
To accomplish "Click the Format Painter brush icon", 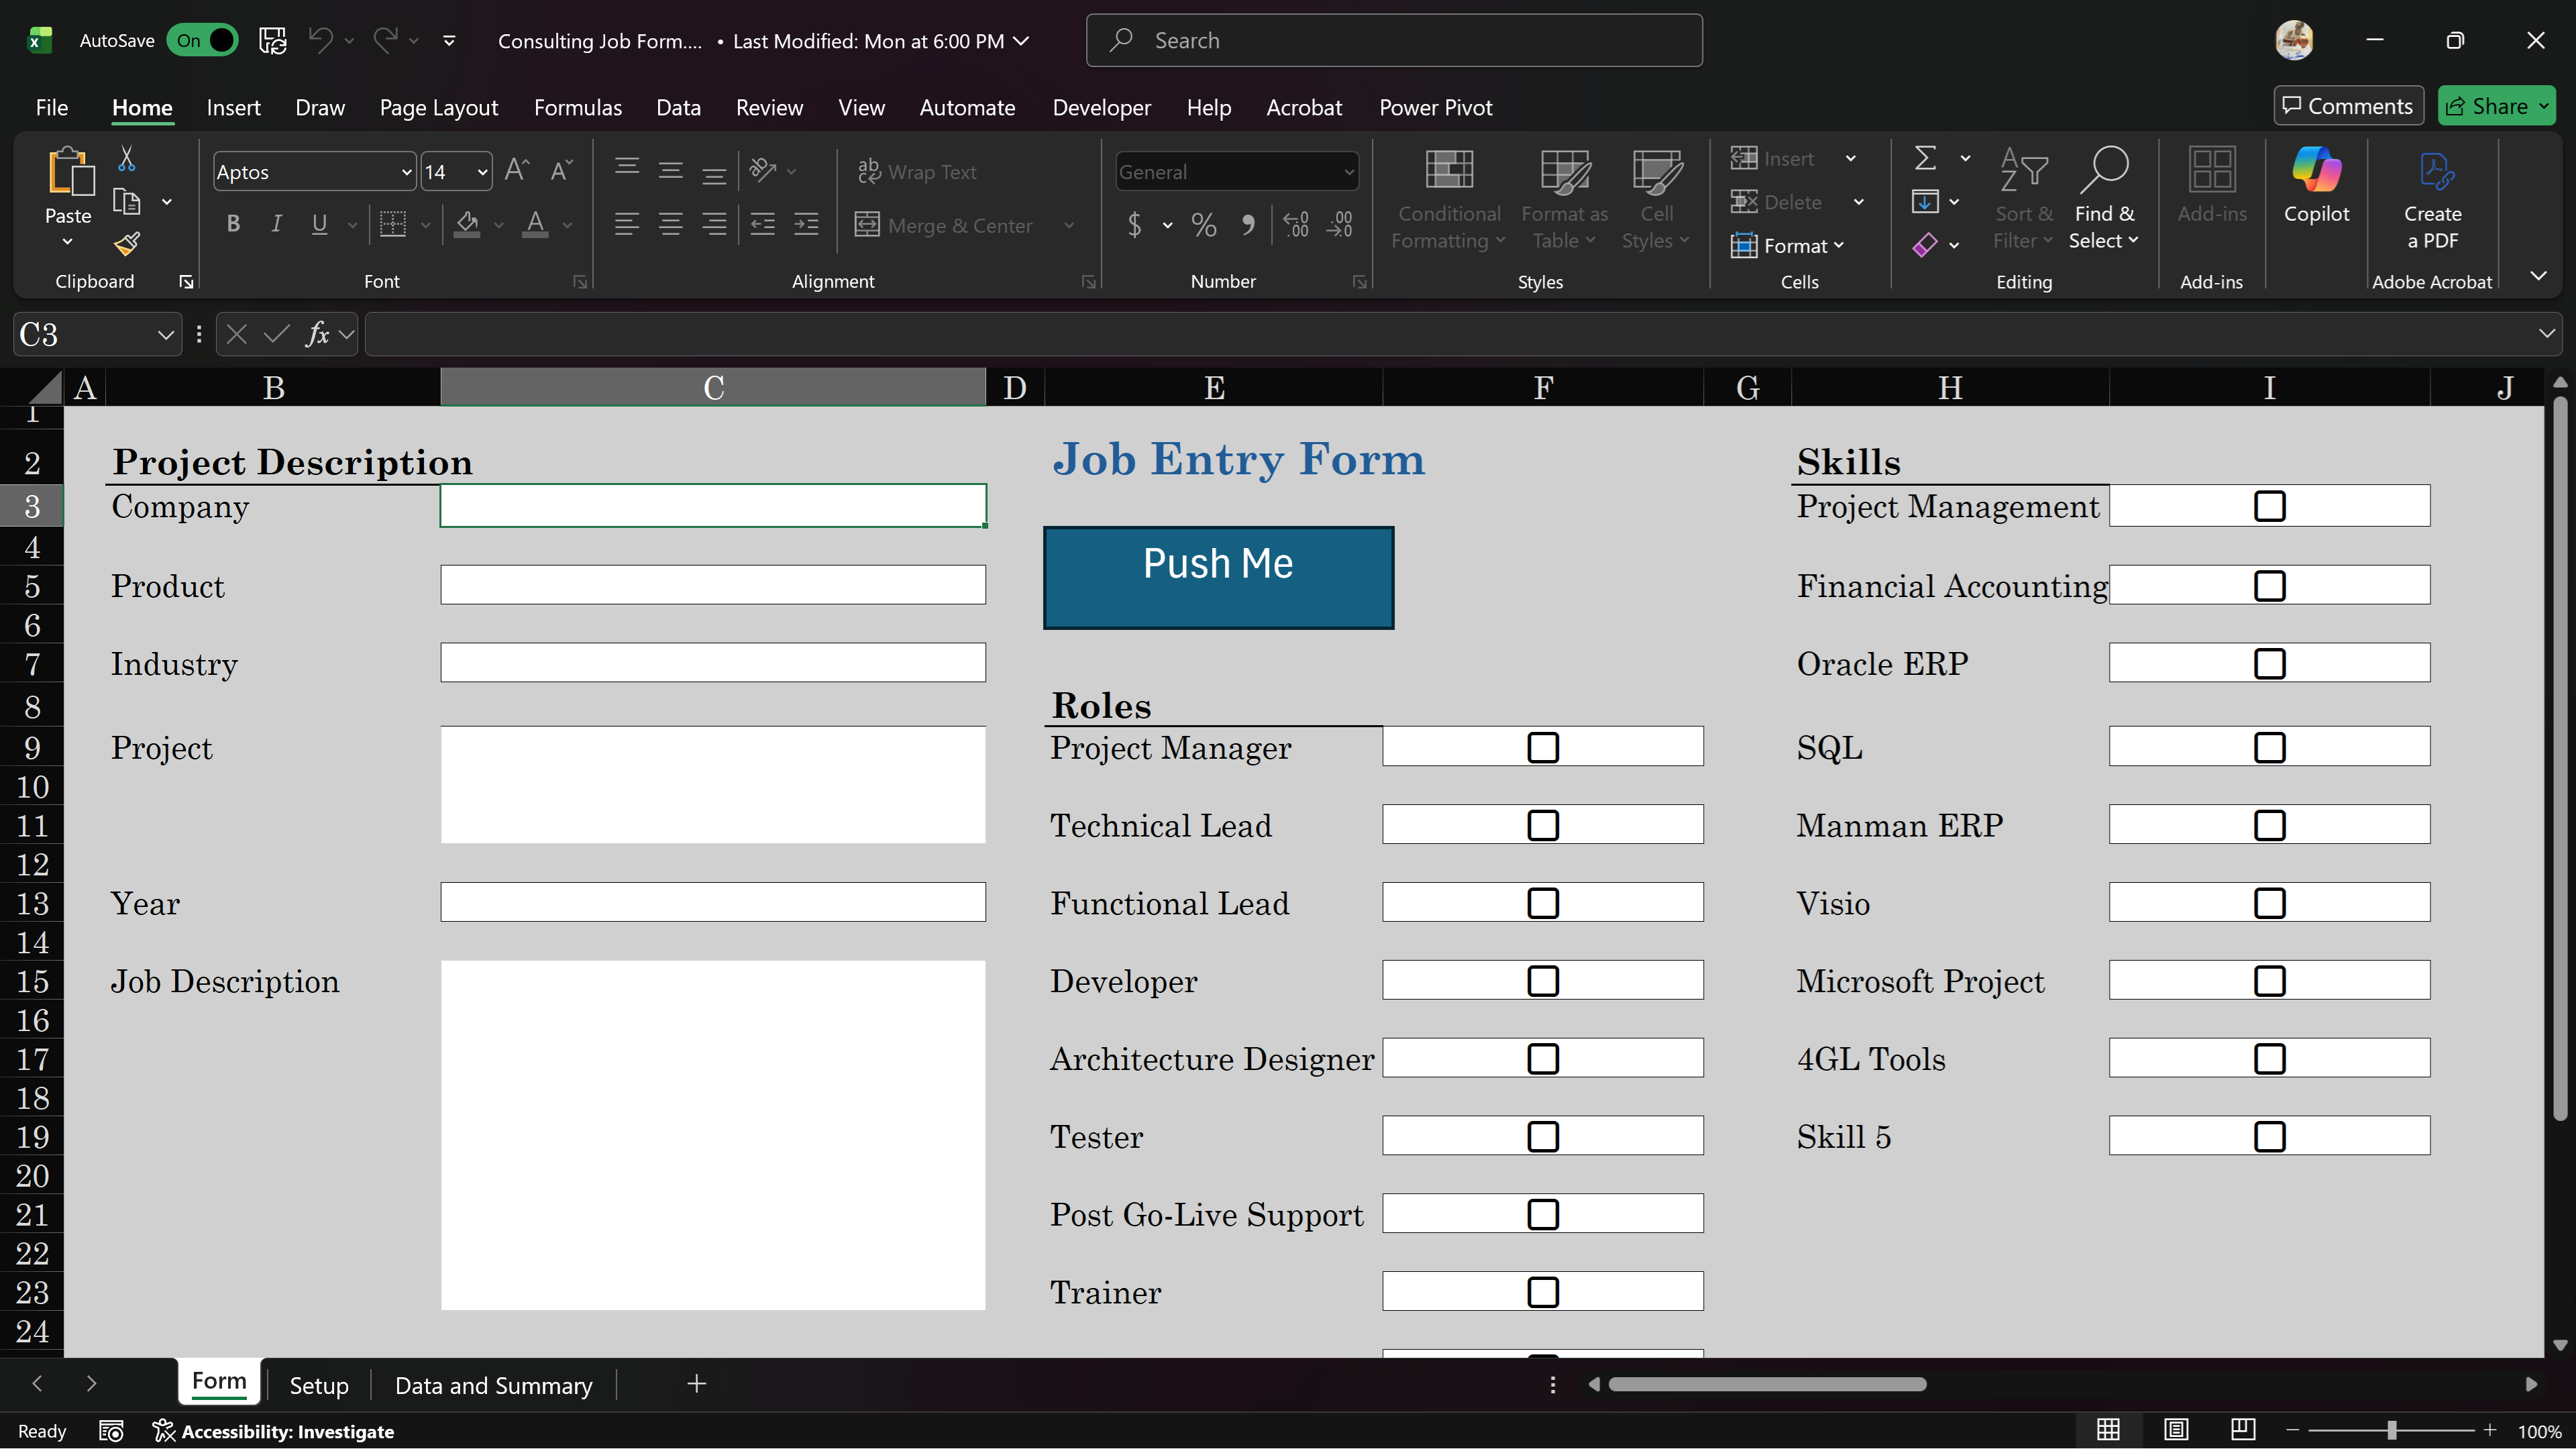I will 127,244.
